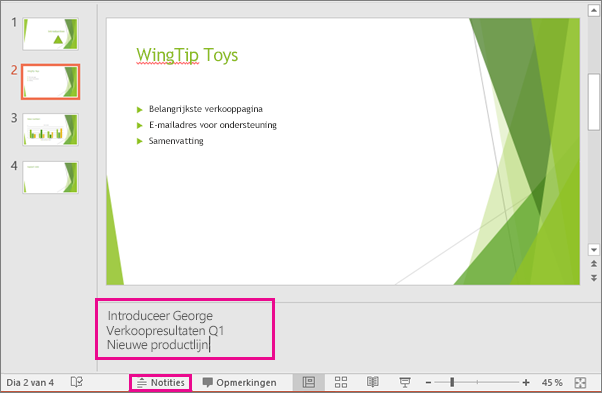Screen dimensions: 602x393
Task: Click the scrollbar up arrow
Action: click(x=594, y=11)
